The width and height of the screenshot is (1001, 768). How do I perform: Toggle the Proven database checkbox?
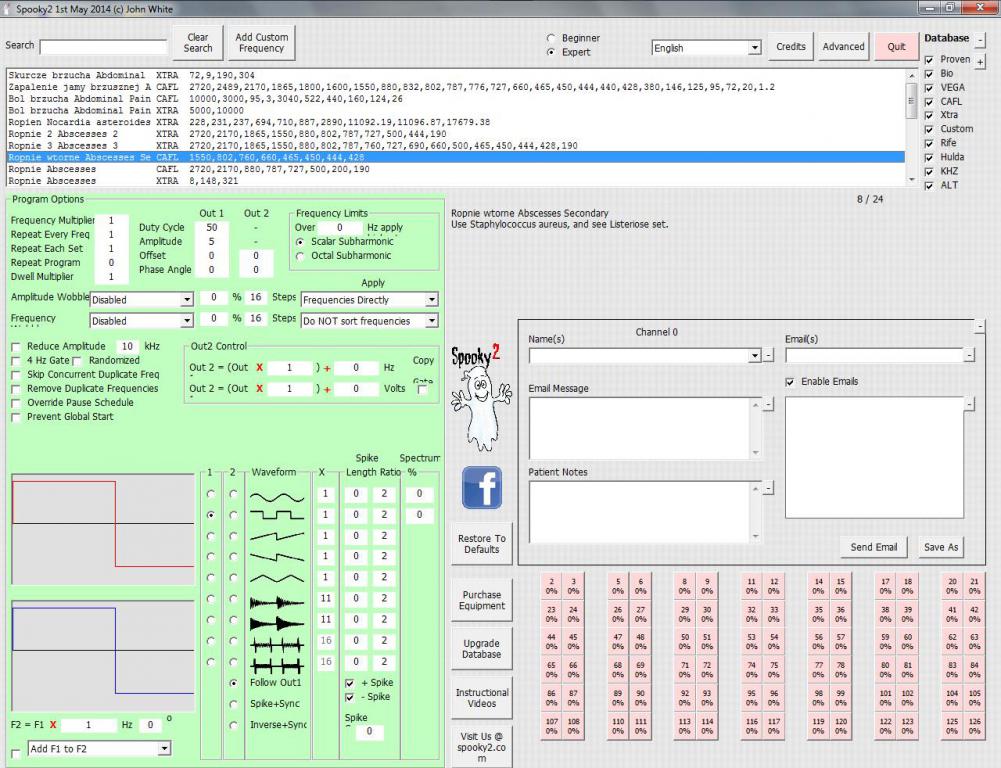point(930,60)
